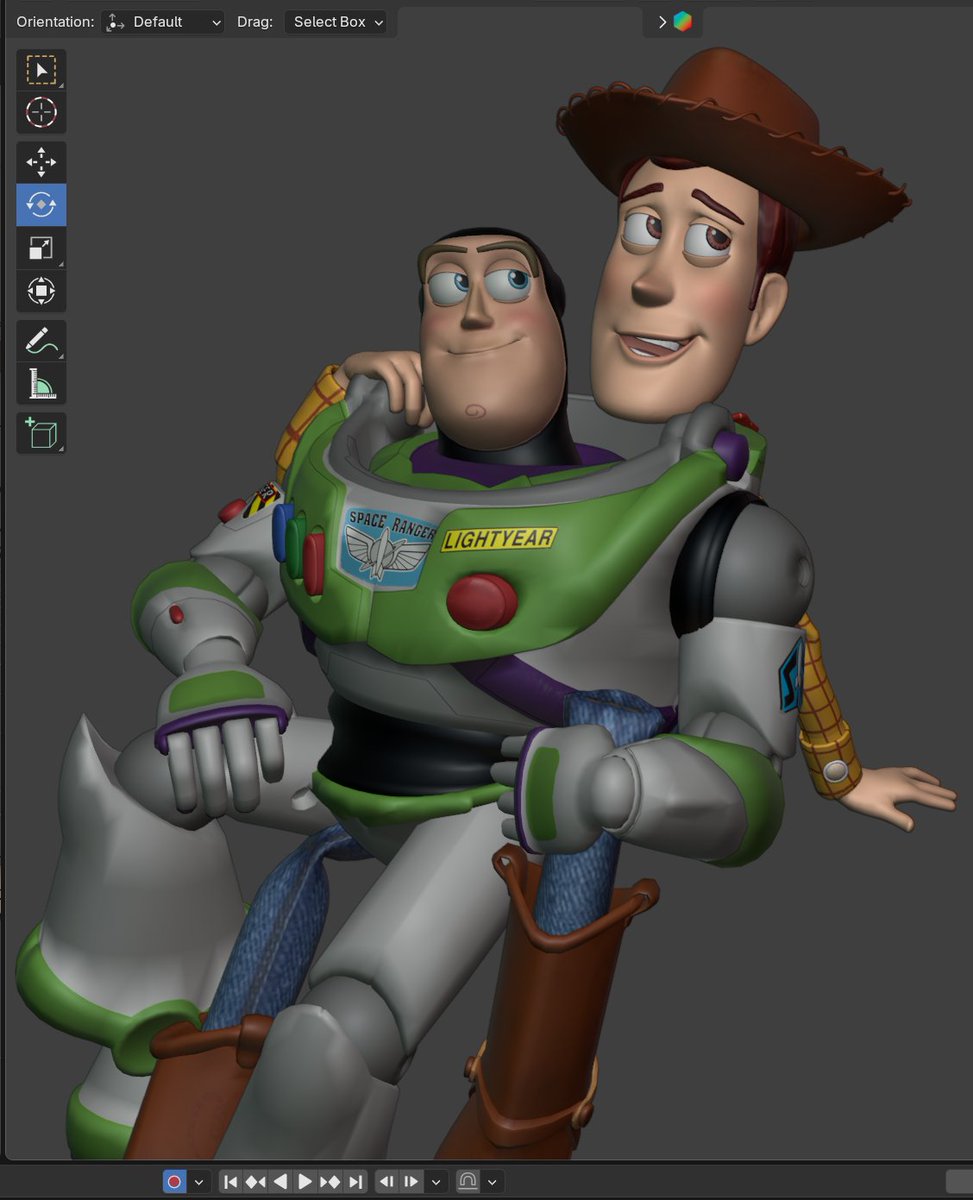Pick the Scale tool
Image resolution: width=973 pixels, height=1200 pixels.
[41, 248]
